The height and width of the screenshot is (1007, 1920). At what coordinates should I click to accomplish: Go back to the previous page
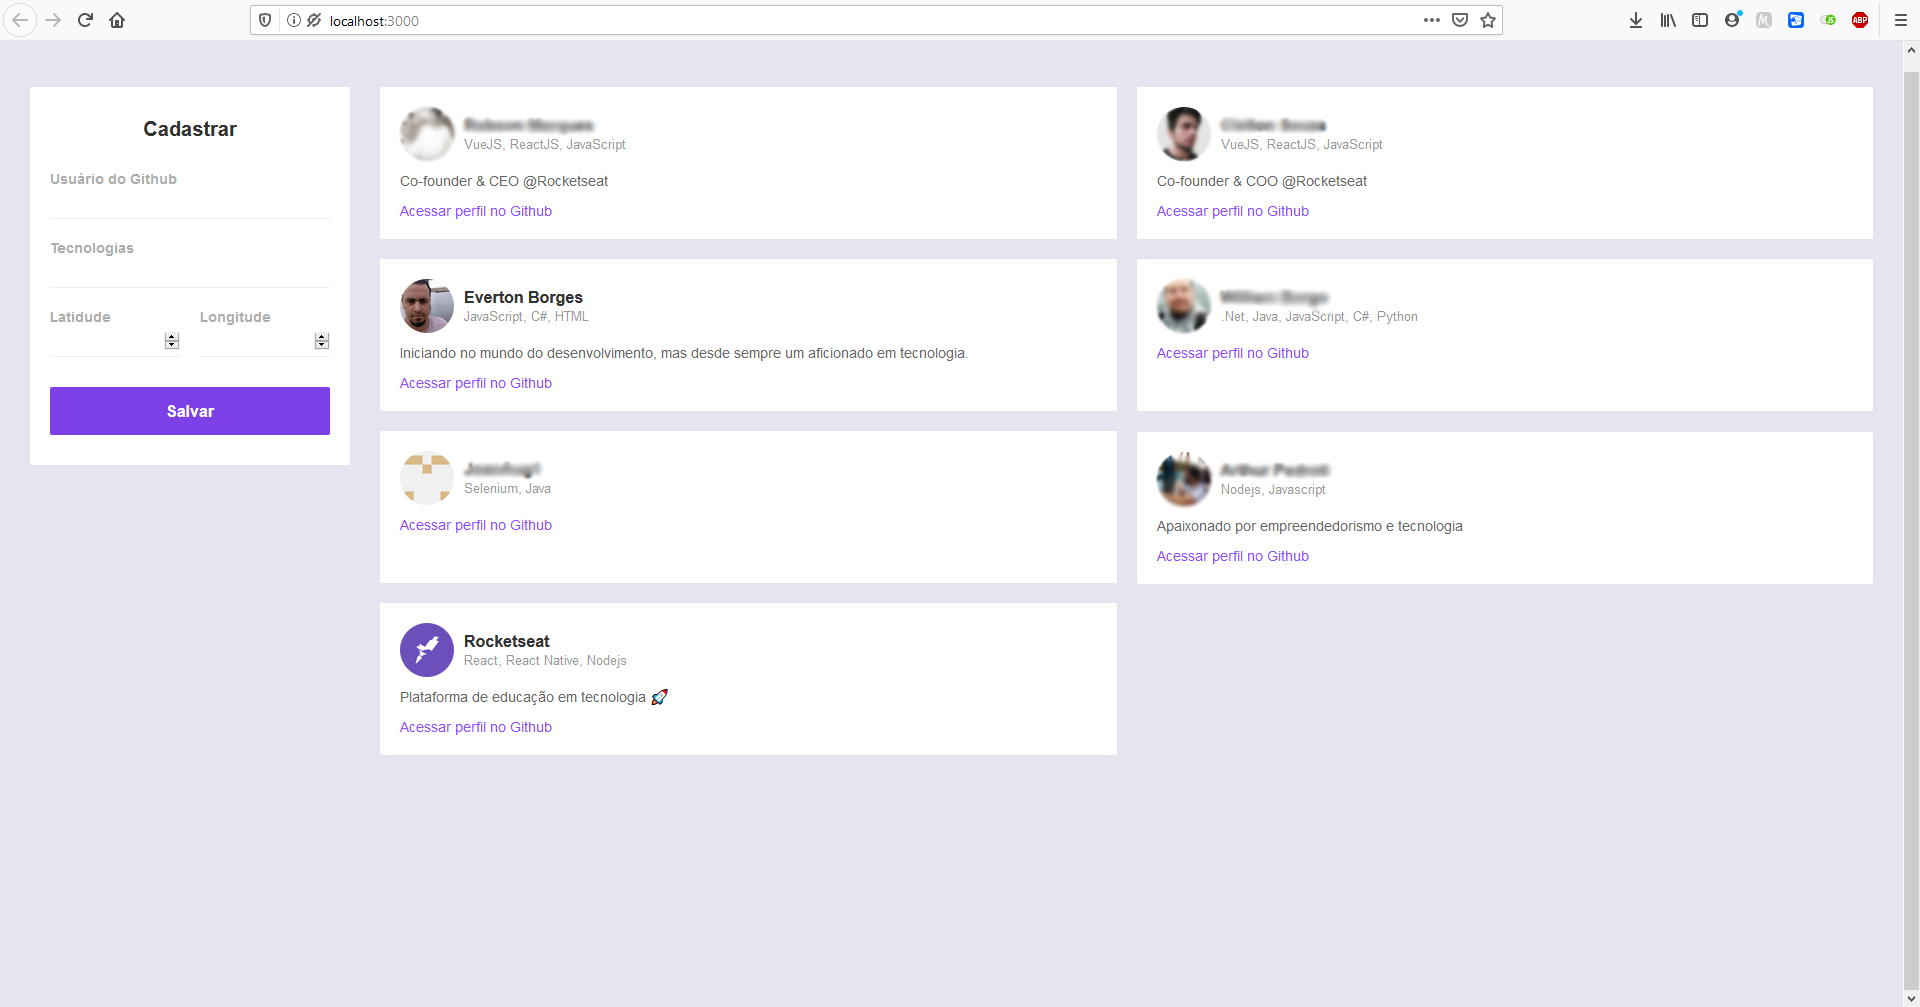click(19, 20)
